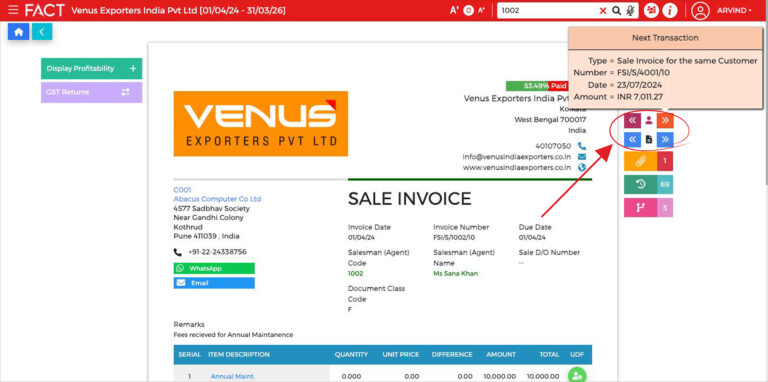Screen dimensions: 768x382
Task: Go to next transaction for same customer
Action: 665,120
